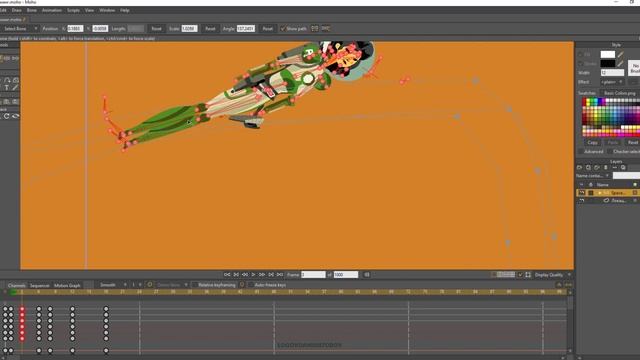The height and width of the screenshot is (360, 640).
Task: Click the white Fill color swatch
Action: tap(608, 54)
